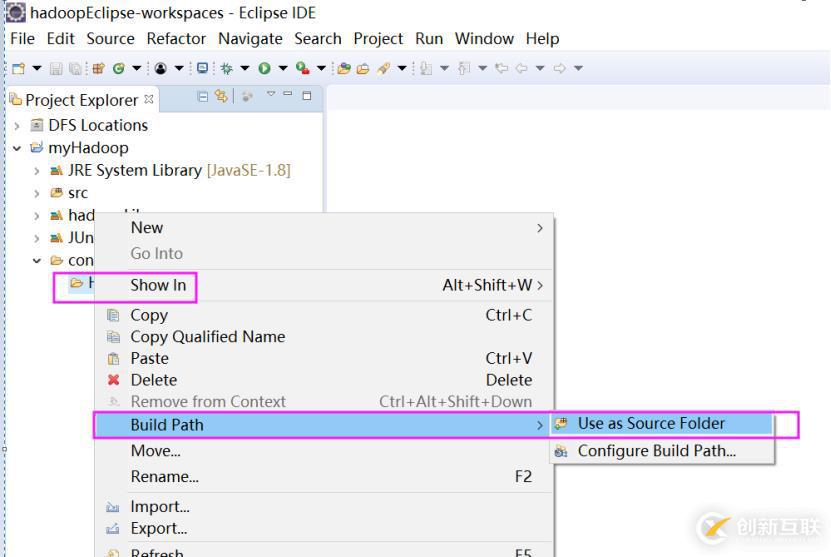Screen dimensions: 831x557
Task: Open the Project Explorer View Menu triangle
Action: pyautogui.click(x=270, y=97)
